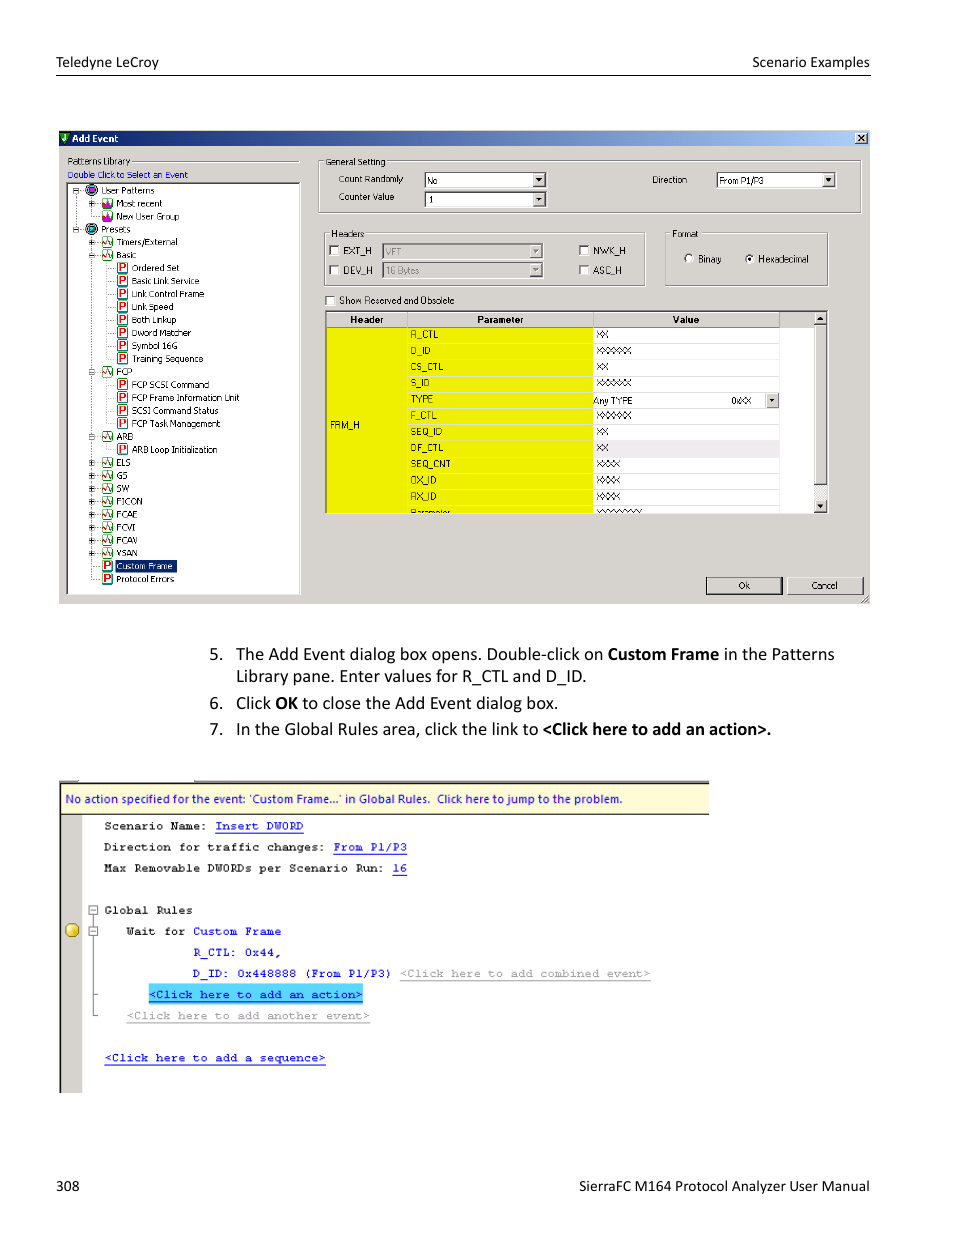Click the From P1/P3 direction link
Viewport: 954px width, 1235px height.
(x=370, y=848)
